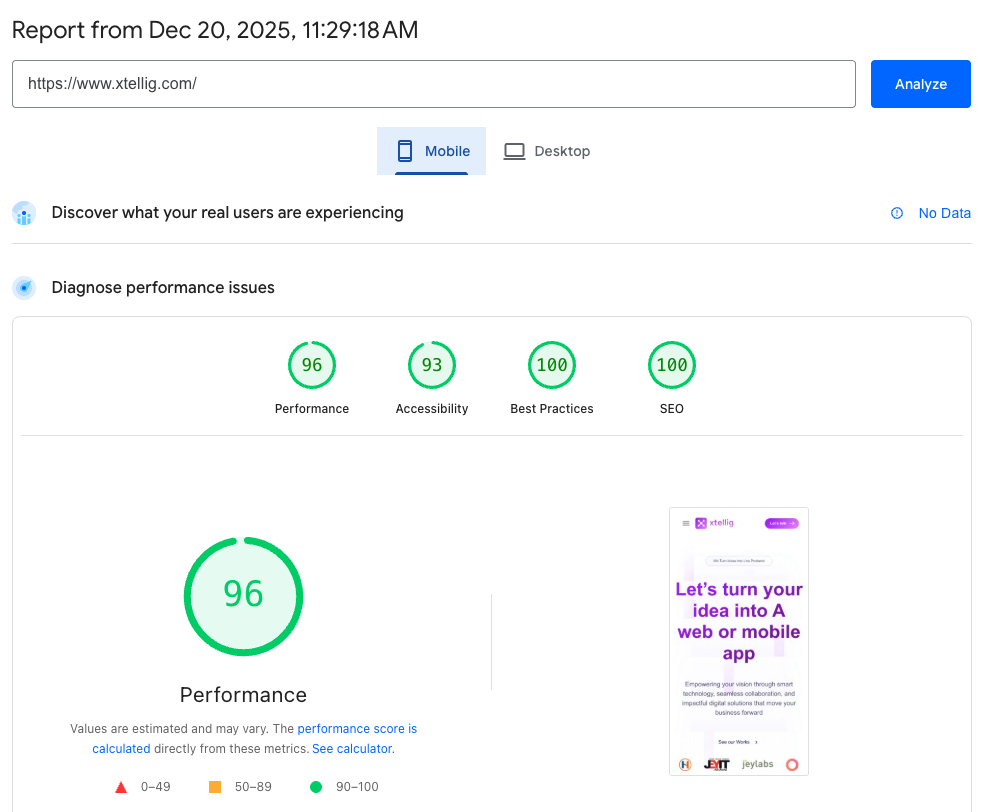Click the red 0-49 legend triangle
The width and height of the screenshot is (988, 812).
coord(121,786)
